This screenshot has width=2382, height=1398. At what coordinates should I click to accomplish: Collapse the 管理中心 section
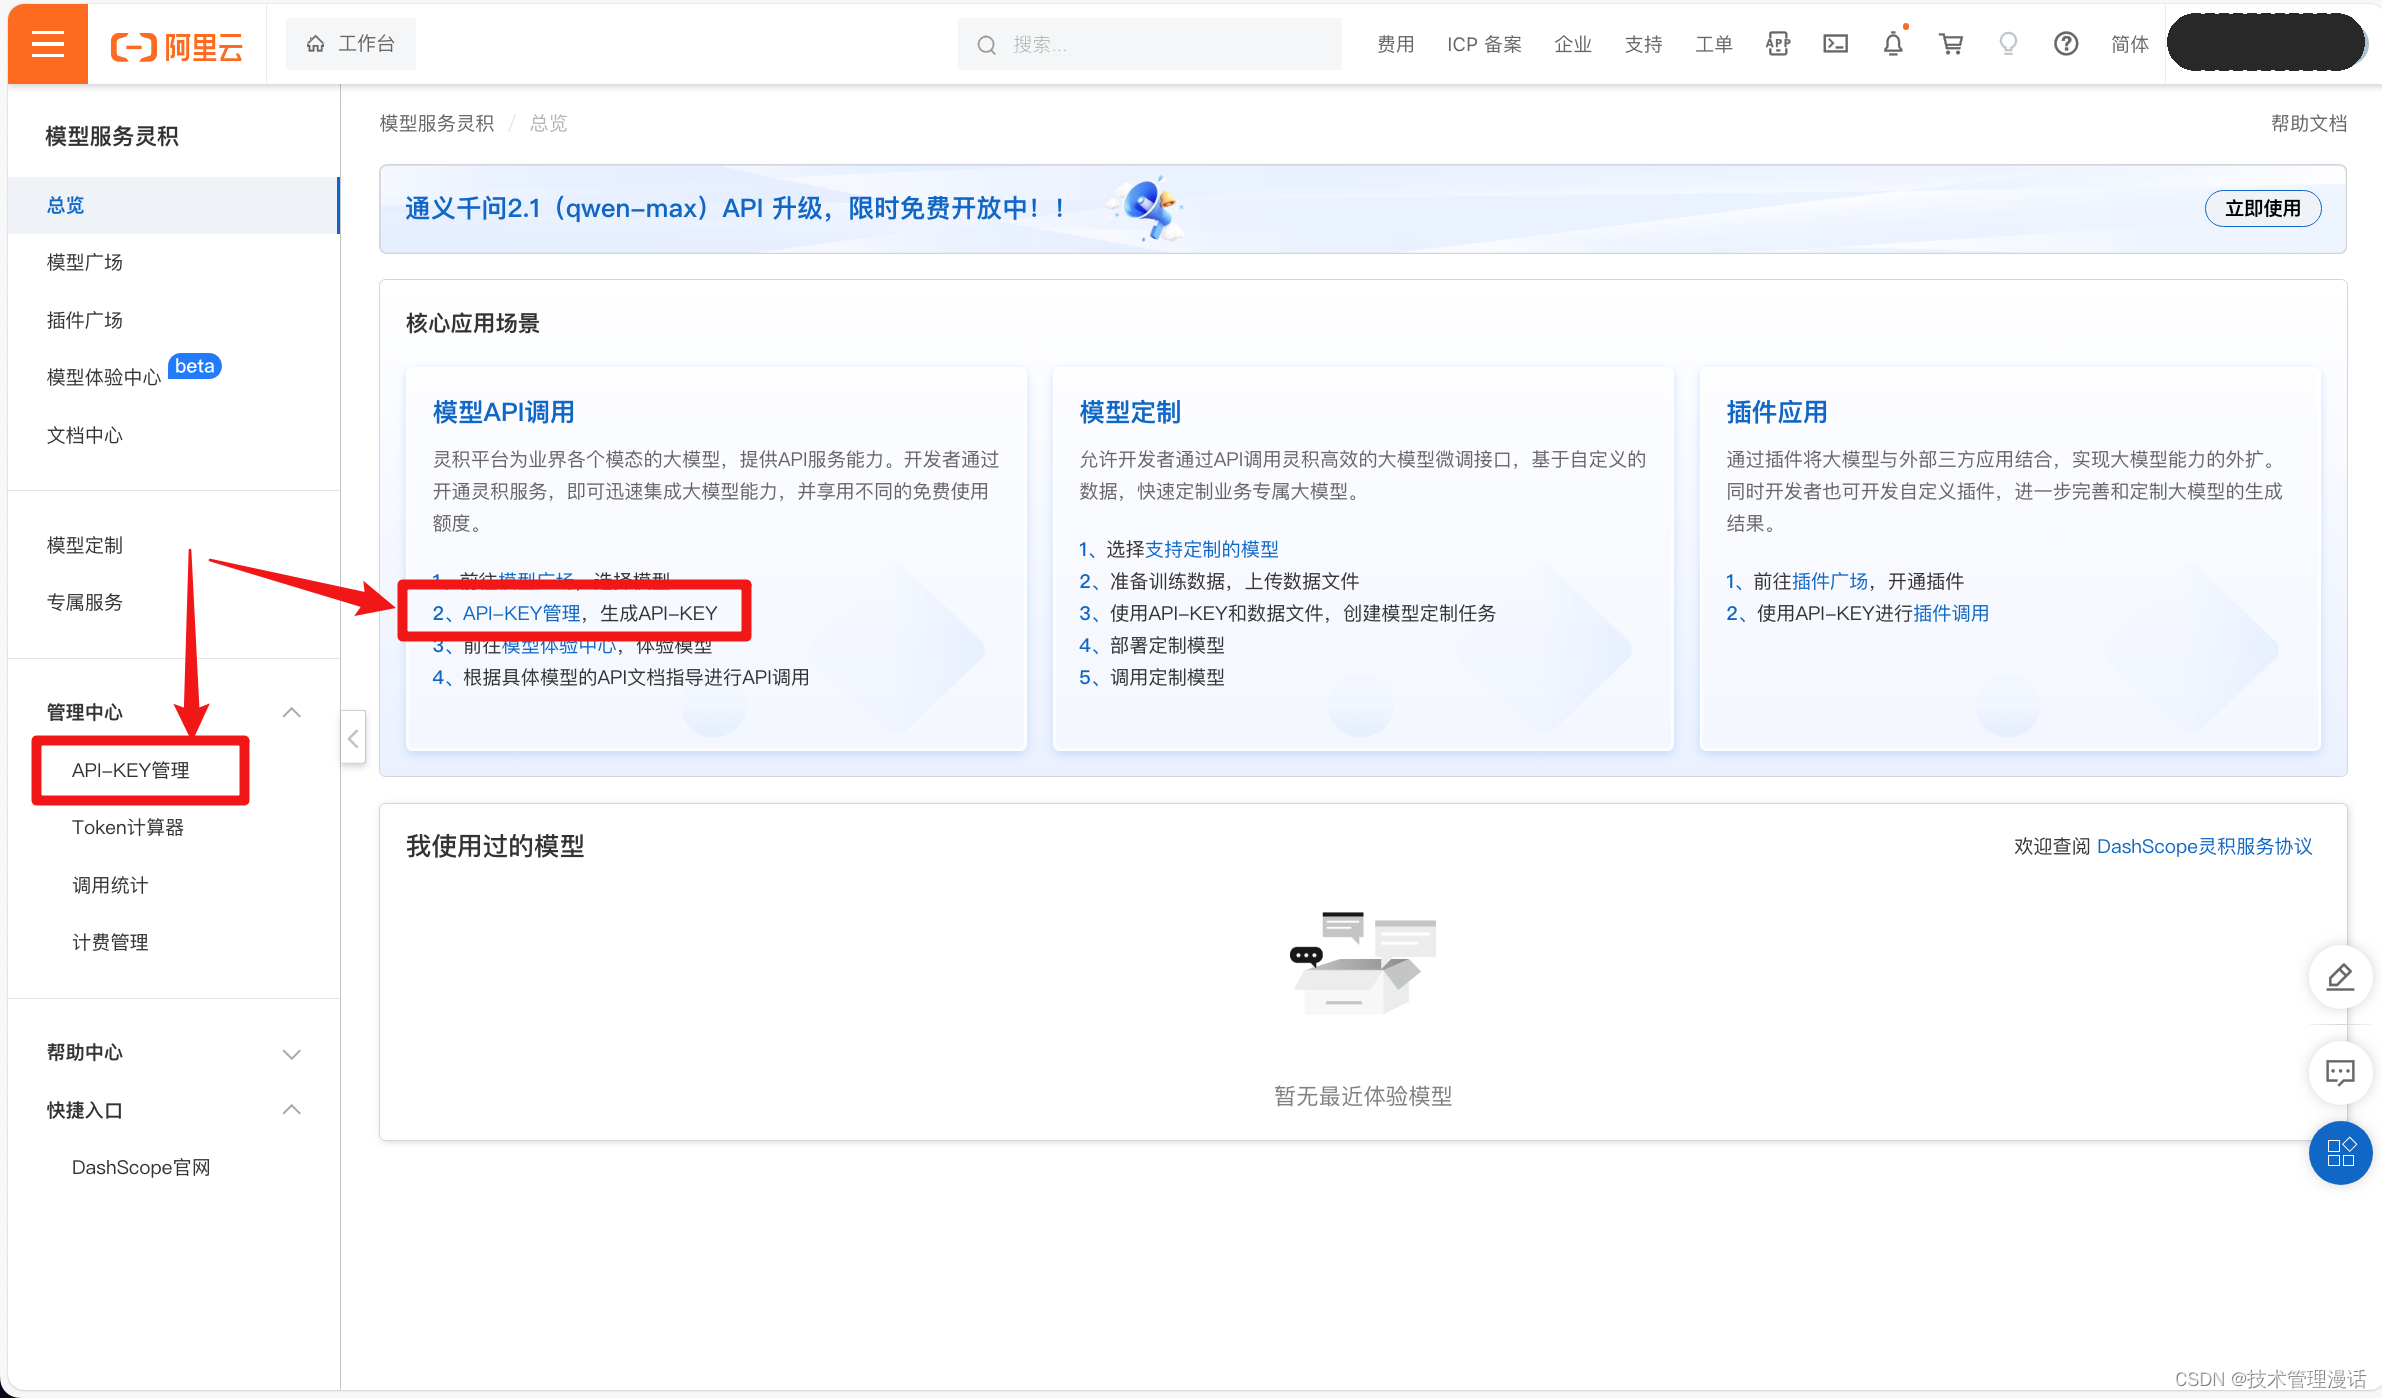click(x=291, y=712)
